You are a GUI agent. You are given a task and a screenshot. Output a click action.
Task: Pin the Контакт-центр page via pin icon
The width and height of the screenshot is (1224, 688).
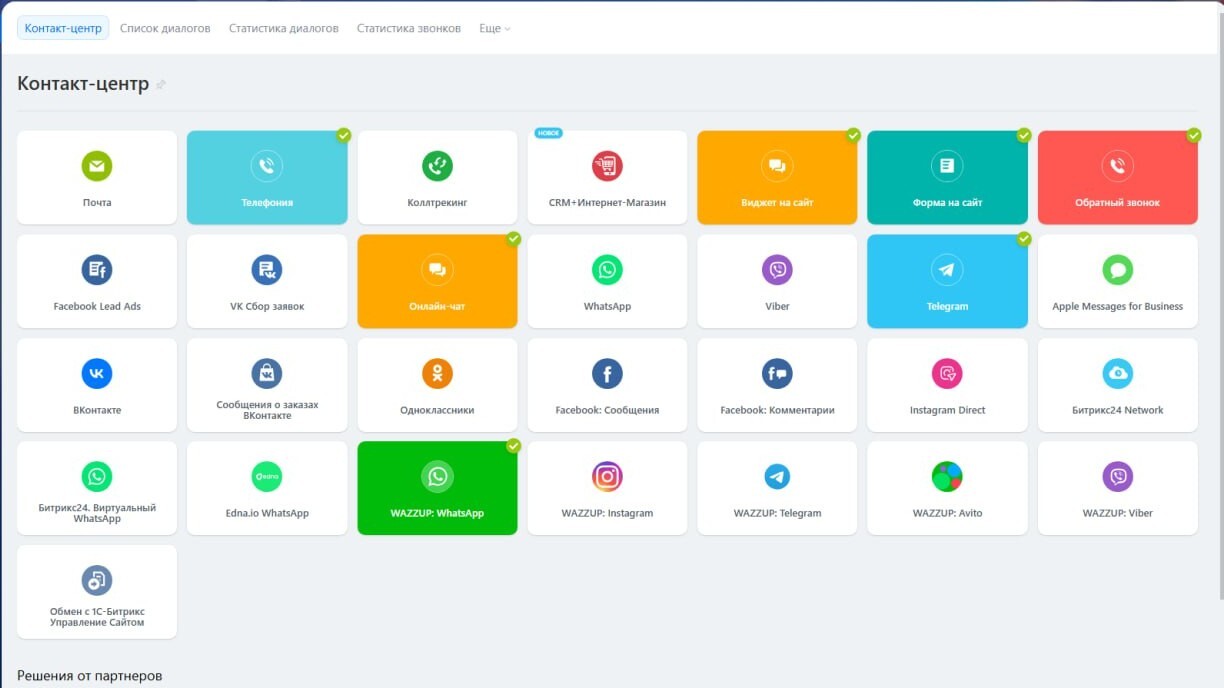(x=161, y=85)
